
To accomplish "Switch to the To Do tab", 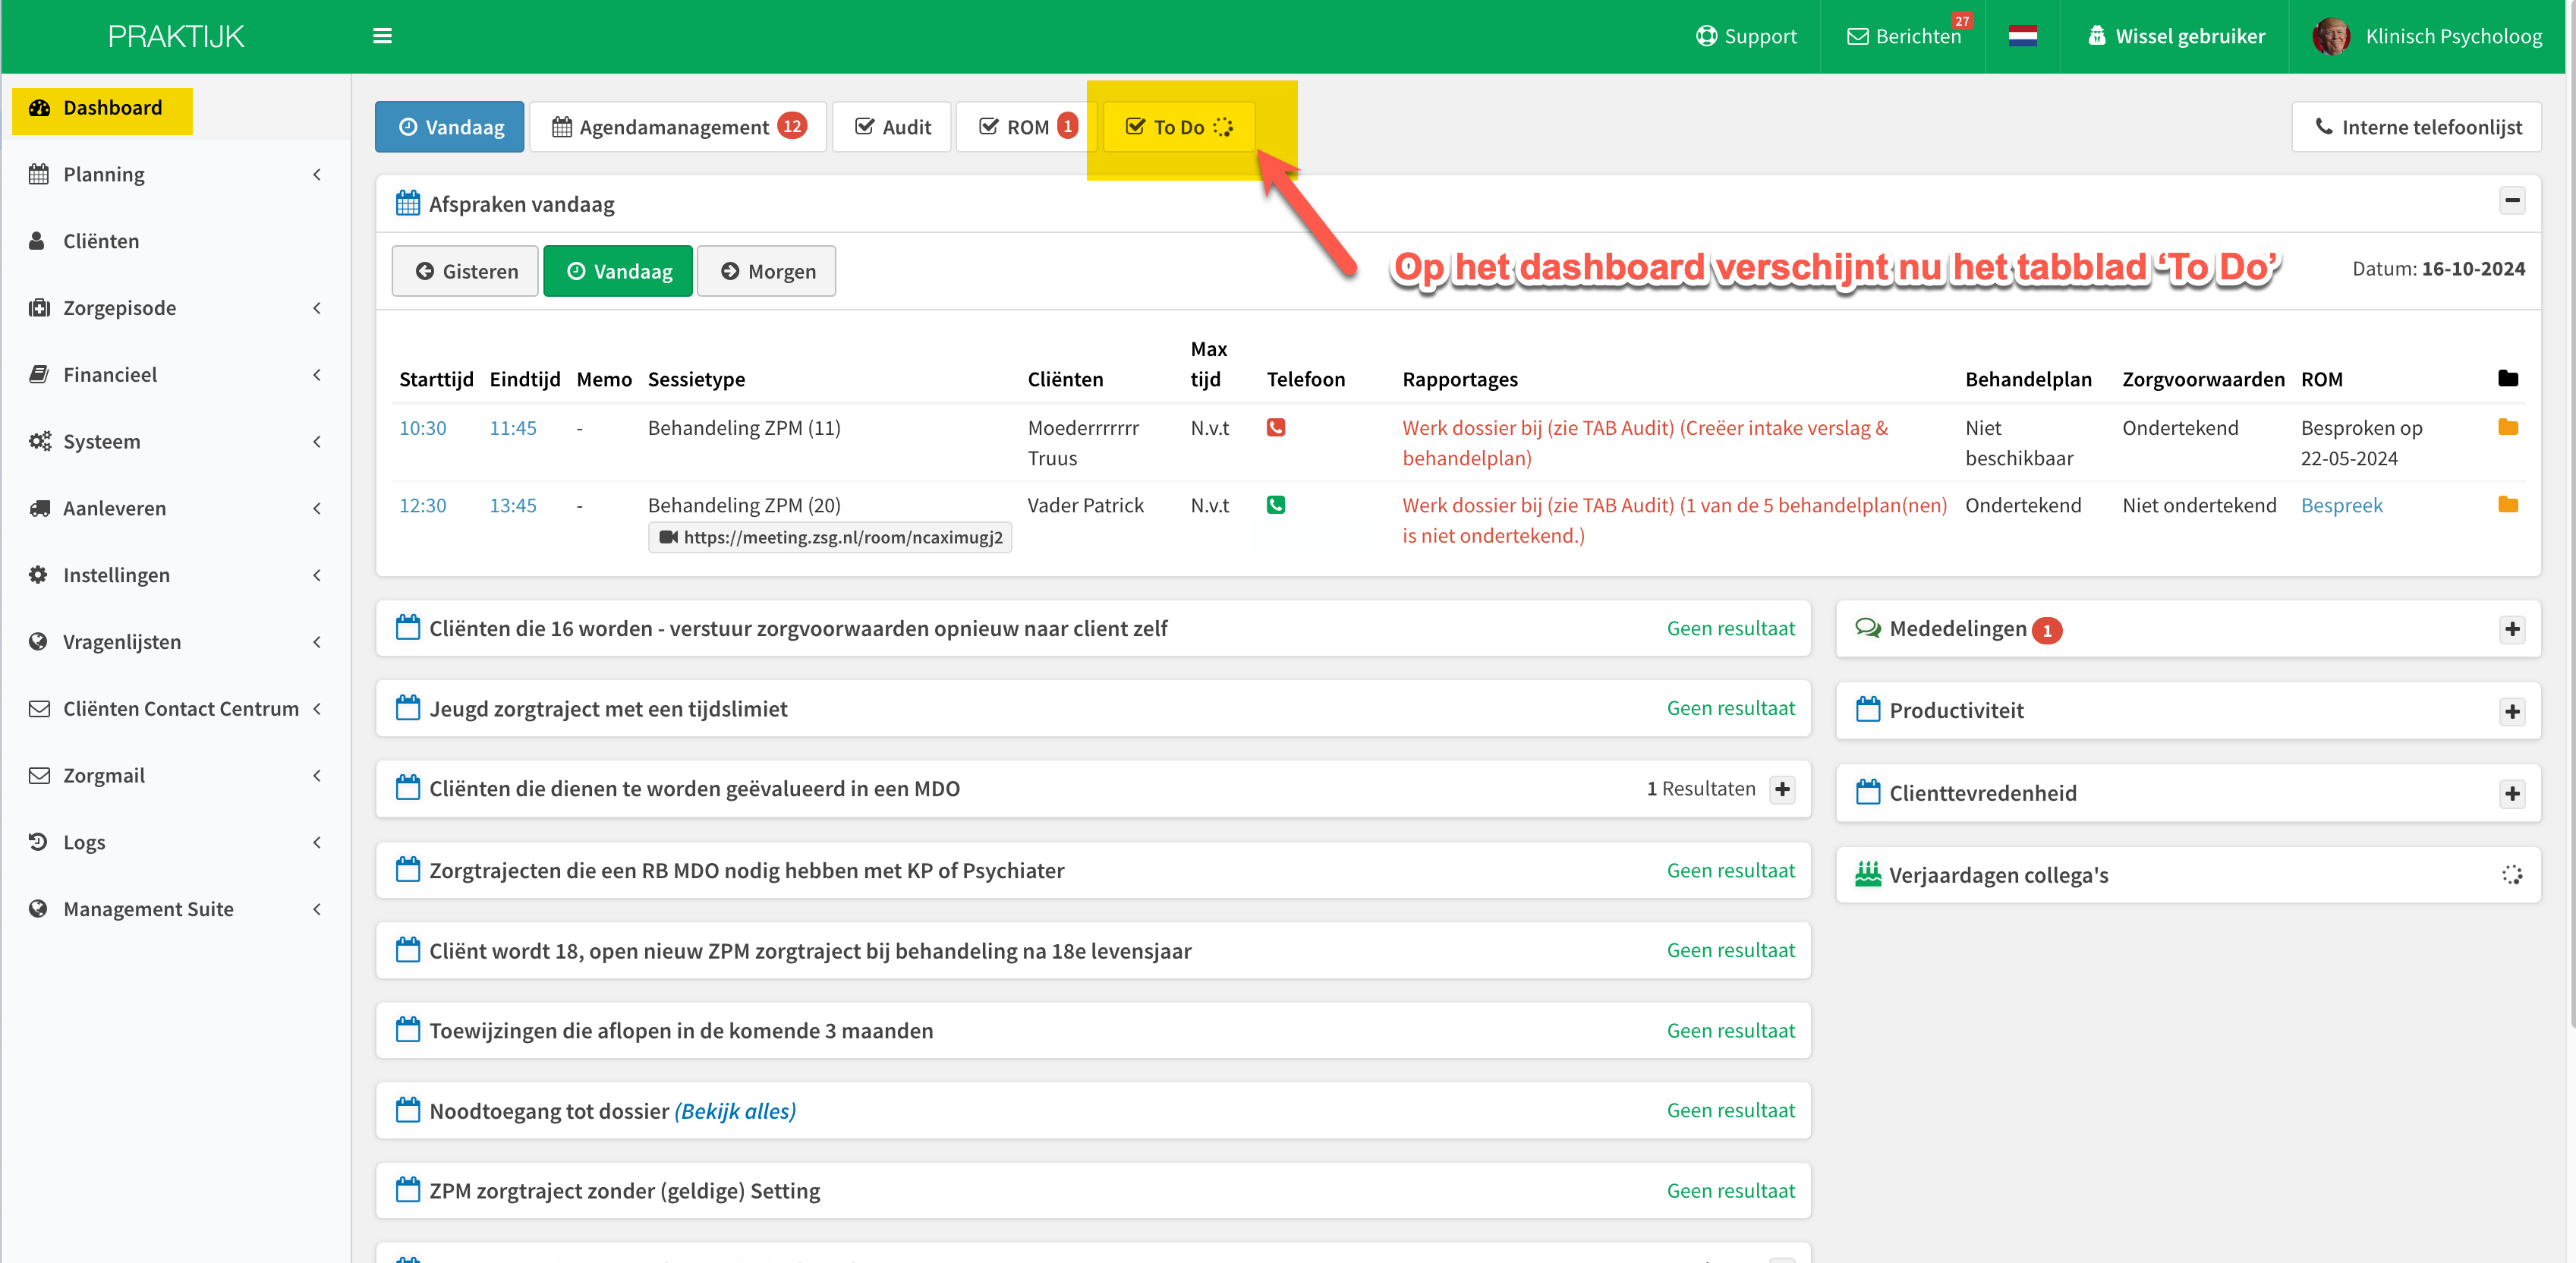I will coord(1179,127).
